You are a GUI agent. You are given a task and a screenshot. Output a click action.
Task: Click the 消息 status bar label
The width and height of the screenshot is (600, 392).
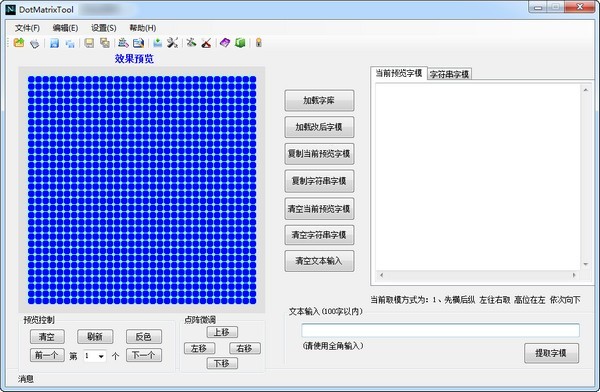coord(26,379)
